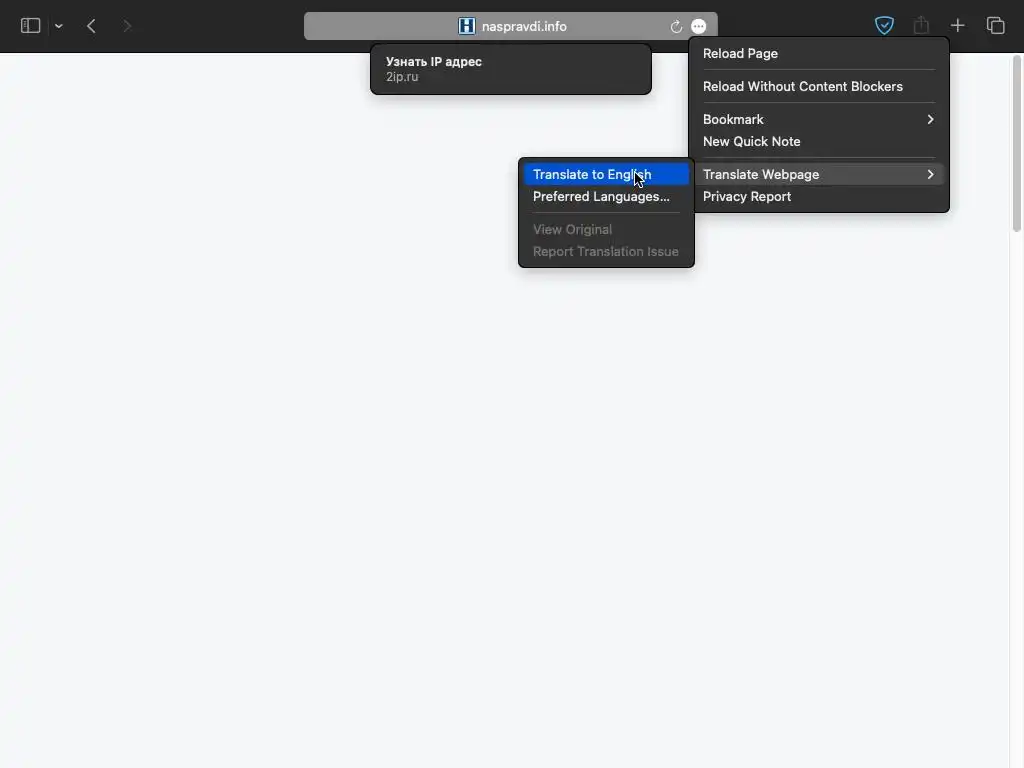Open the tab group dropdown arrow
Image resolution: width=1024 pixels, height=768 pixels.
(x=59, y=26)
